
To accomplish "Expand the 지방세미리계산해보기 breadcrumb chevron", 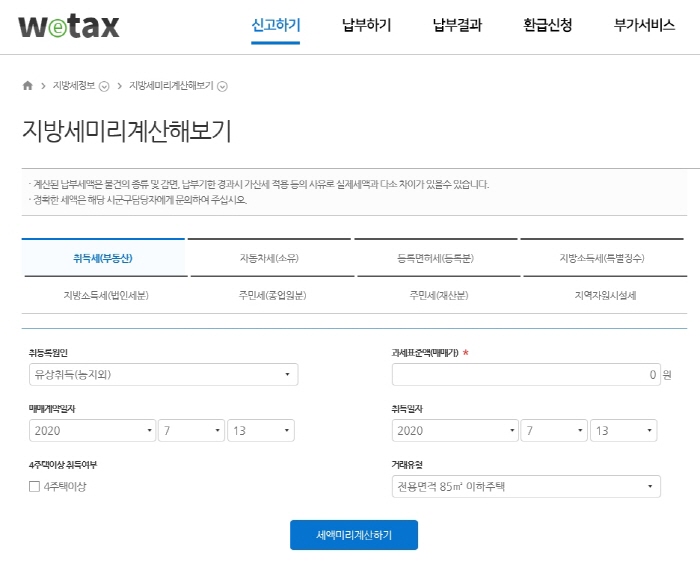I will coord(222,86).
